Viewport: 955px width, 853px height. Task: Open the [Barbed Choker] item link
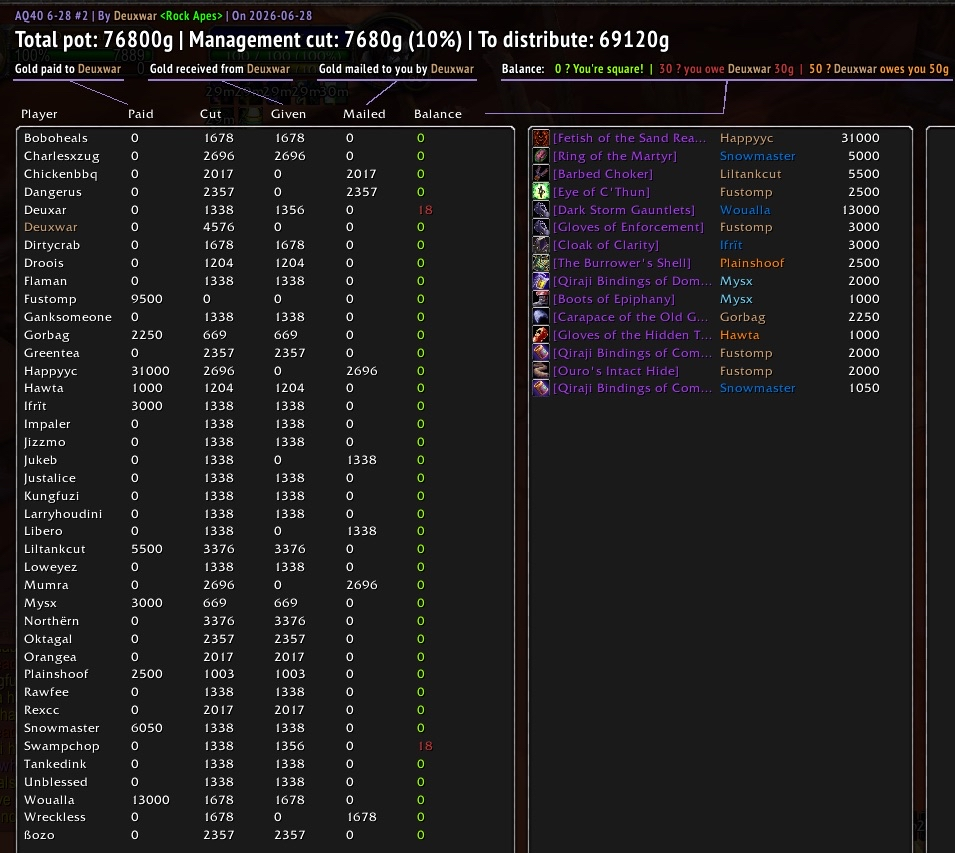tap(602, 174)
